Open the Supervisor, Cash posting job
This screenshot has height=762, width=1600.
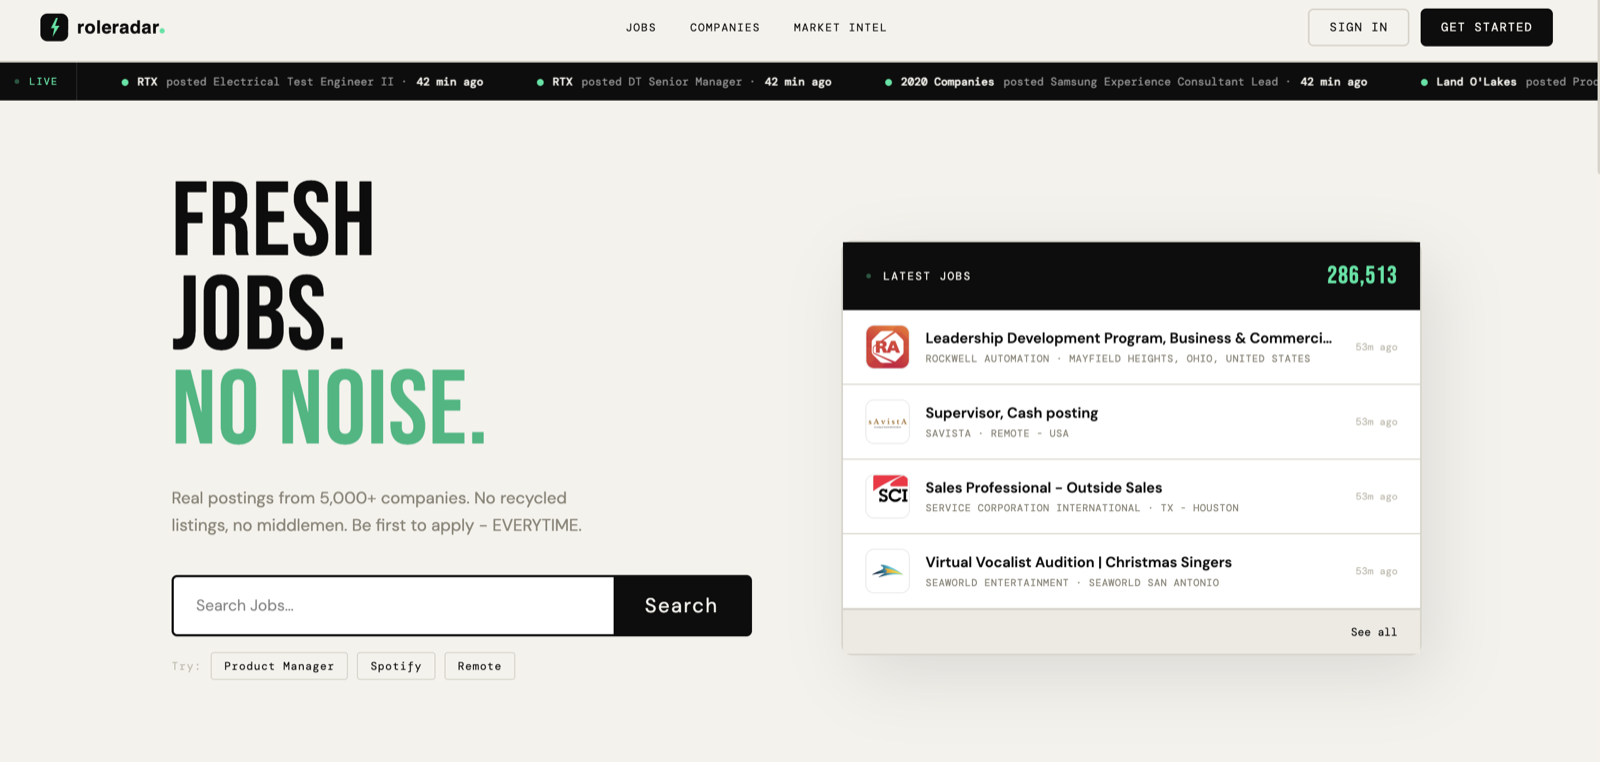click(x=1131, y=422)
